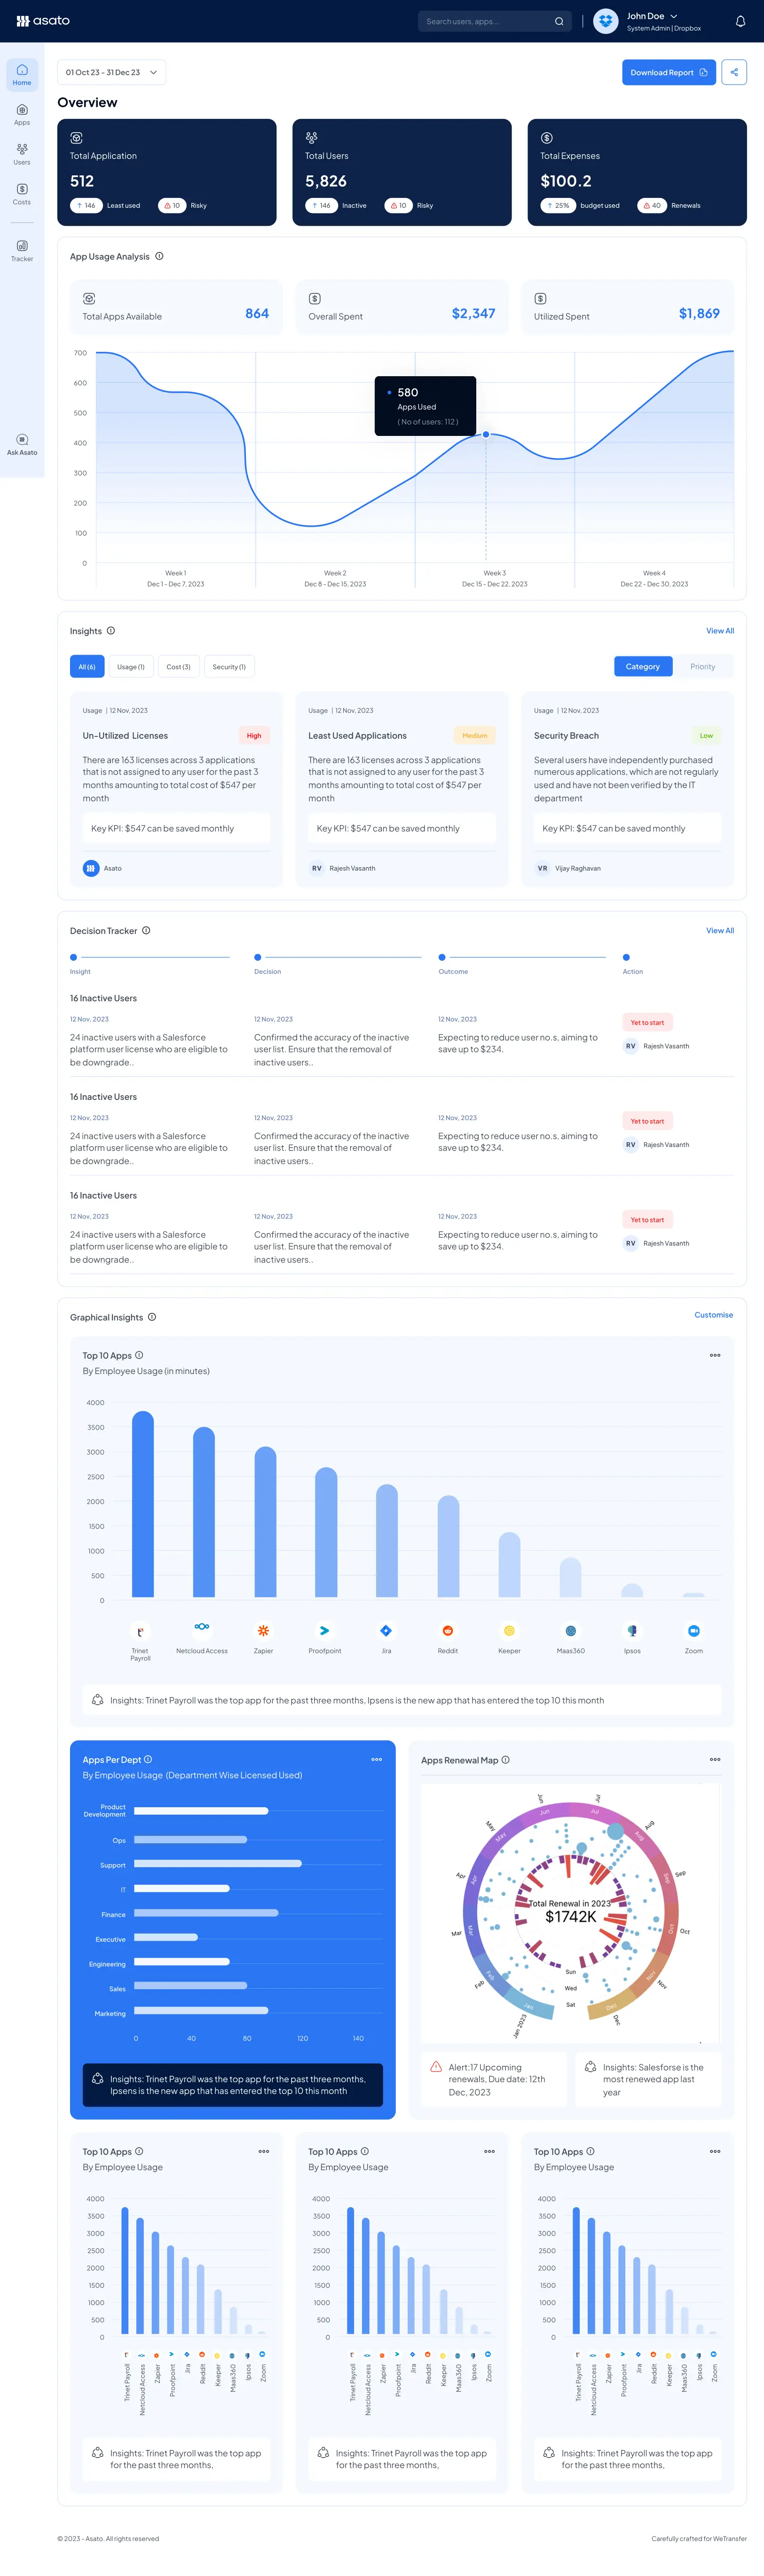
Task: Click the Low badge on the Security Breach card
Action: tap(707, 735)
